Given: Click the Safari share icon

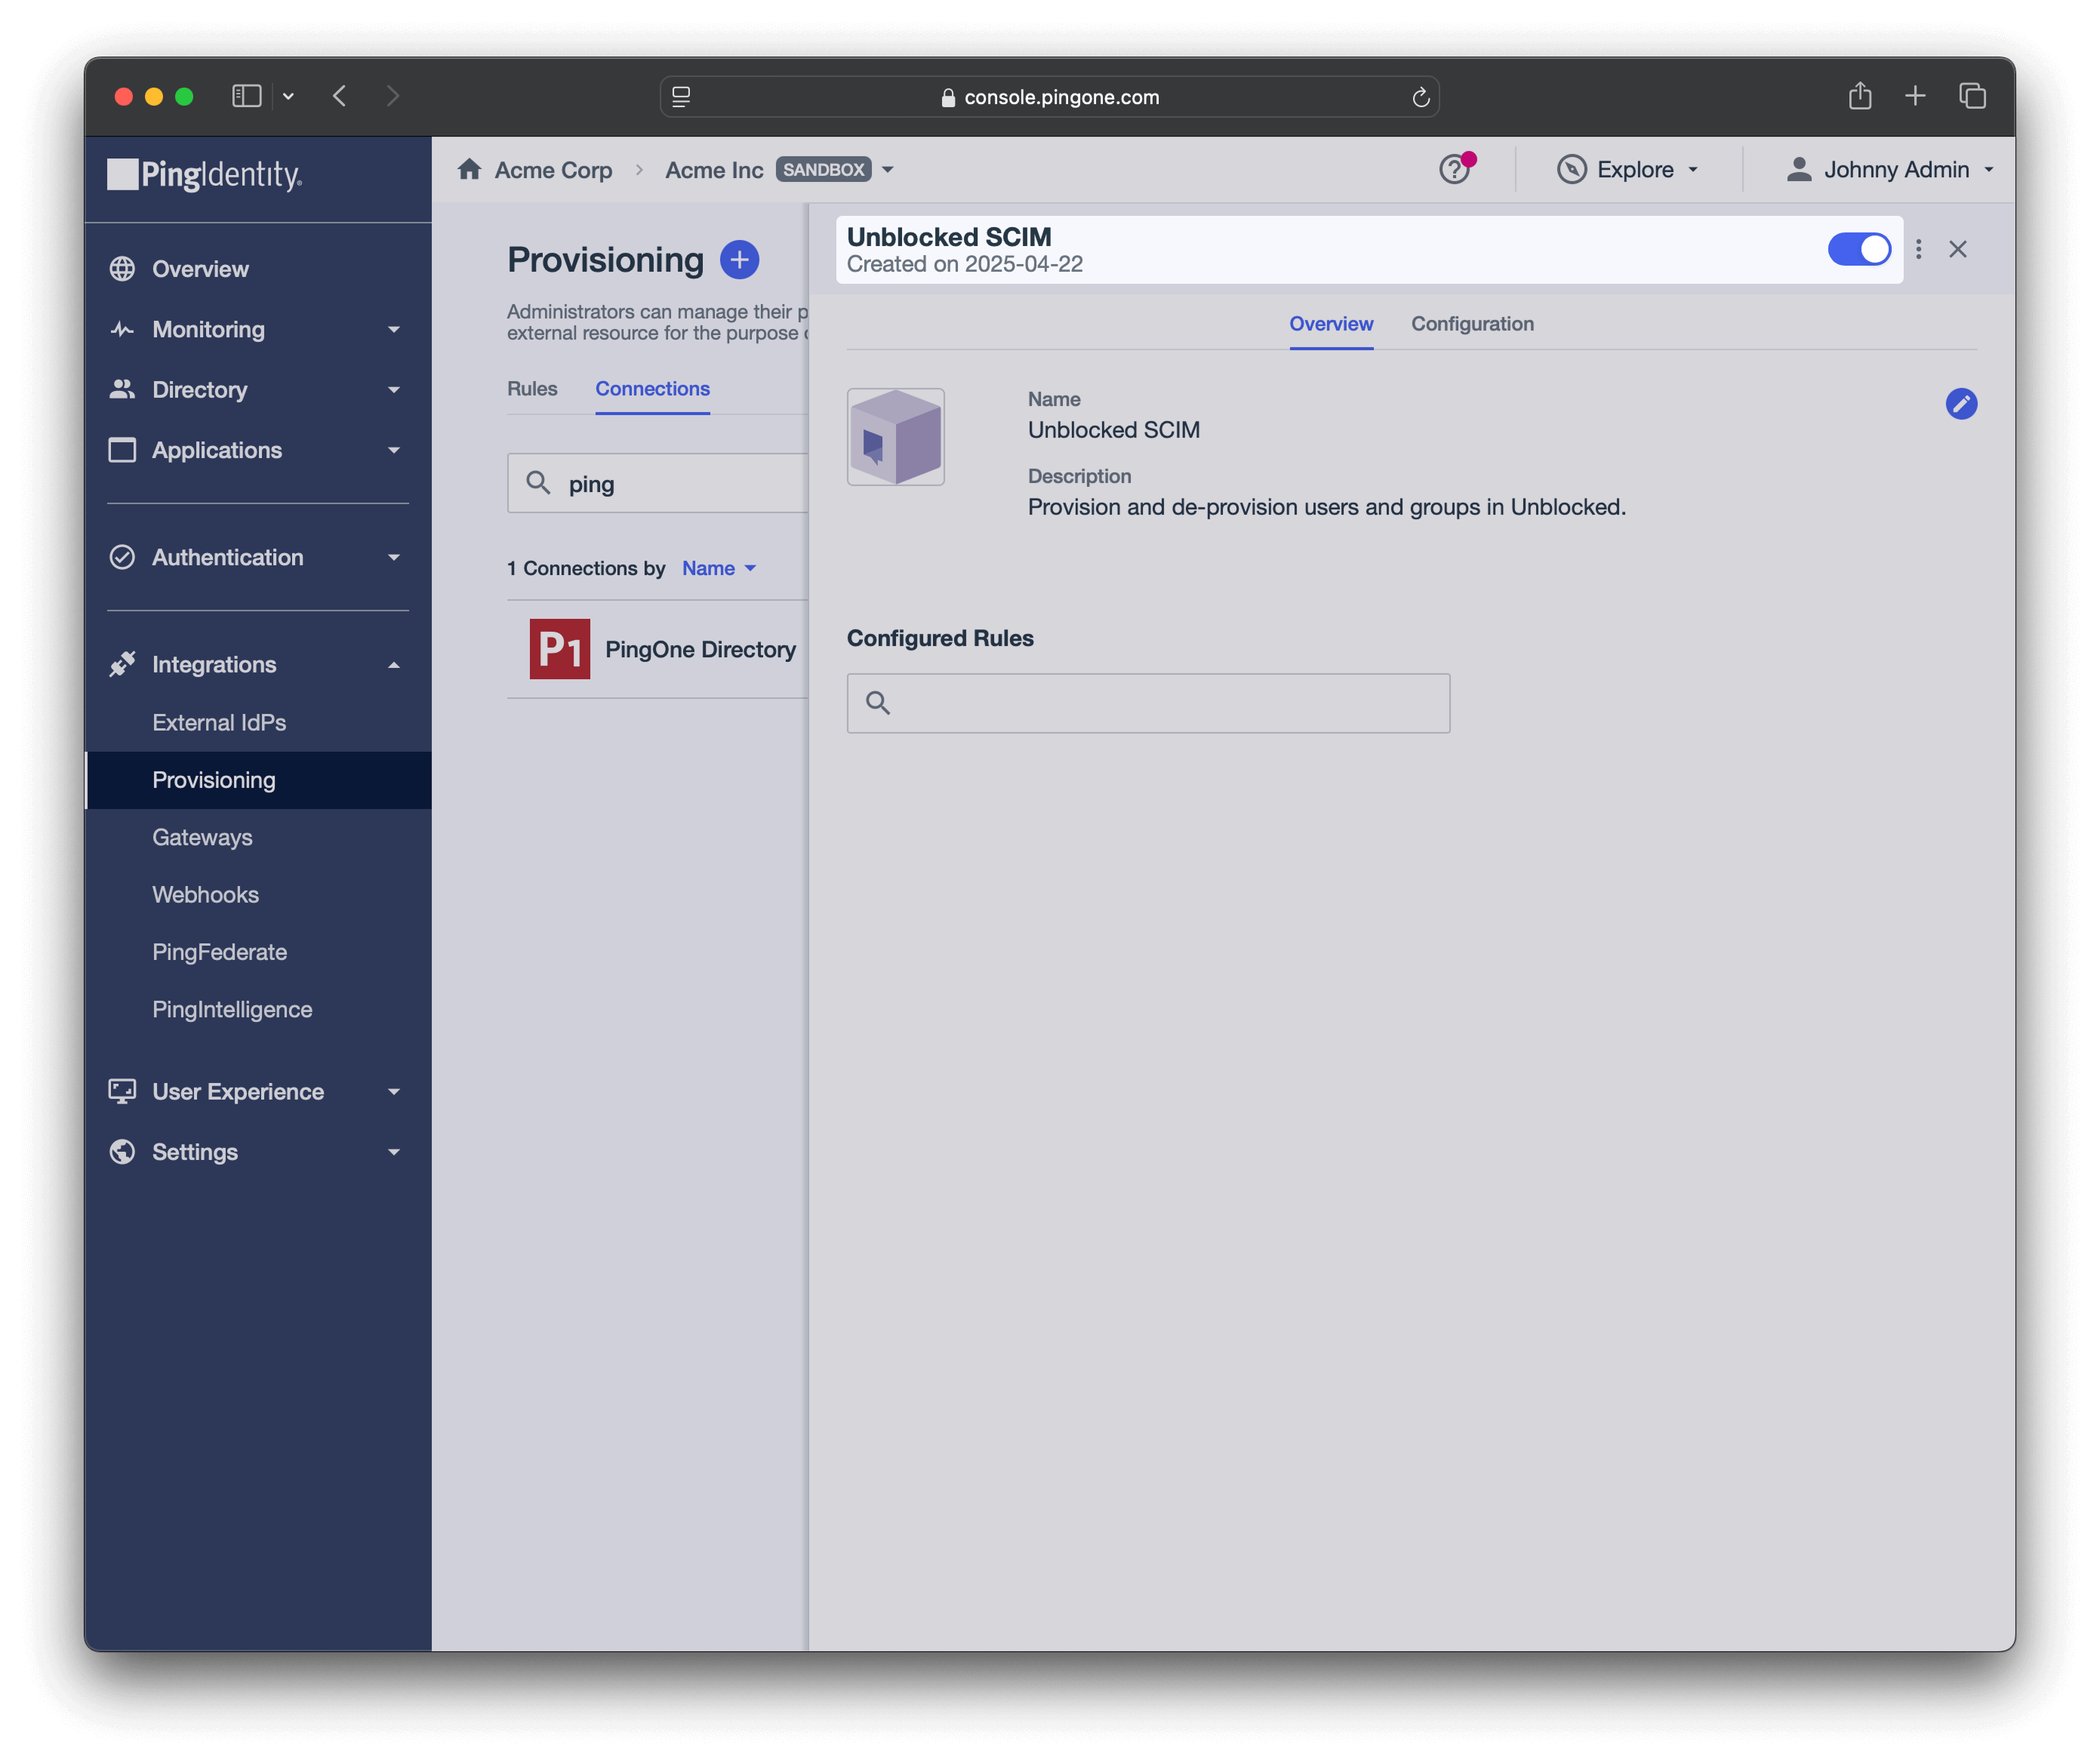Looking at the screenshot, I should click(1859, 95).
